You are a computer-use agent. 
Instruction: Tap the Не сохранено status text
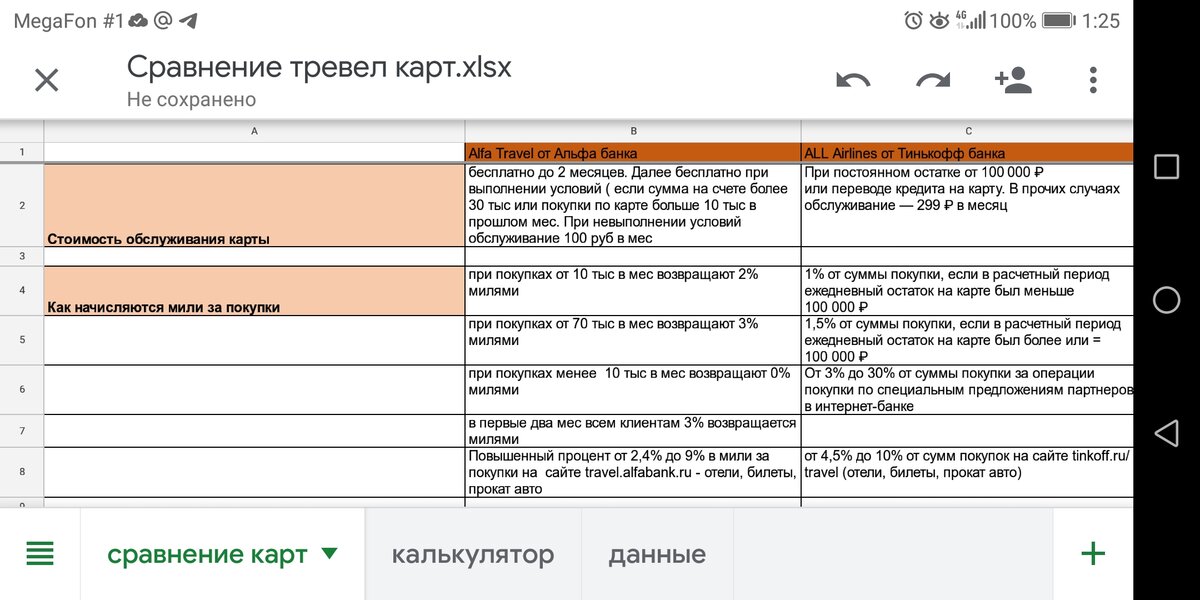(x=191, y=100)
